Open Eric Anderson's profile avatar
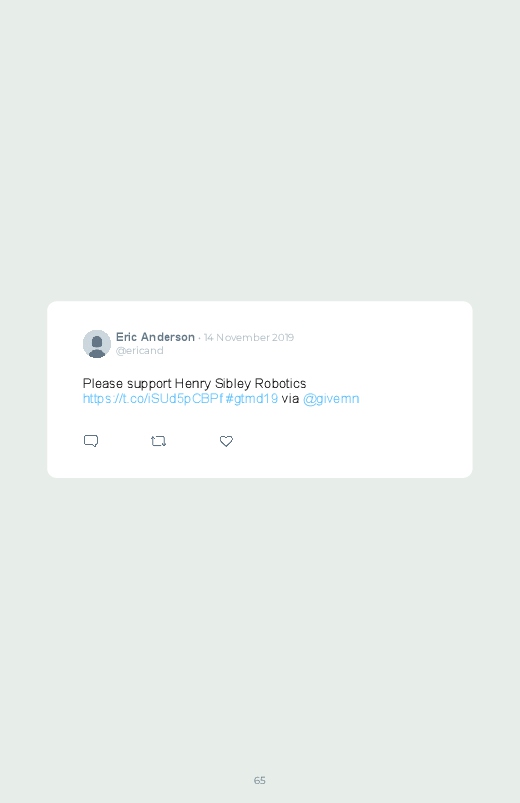The height and width of the screenshot is (803, 520). 97,344
